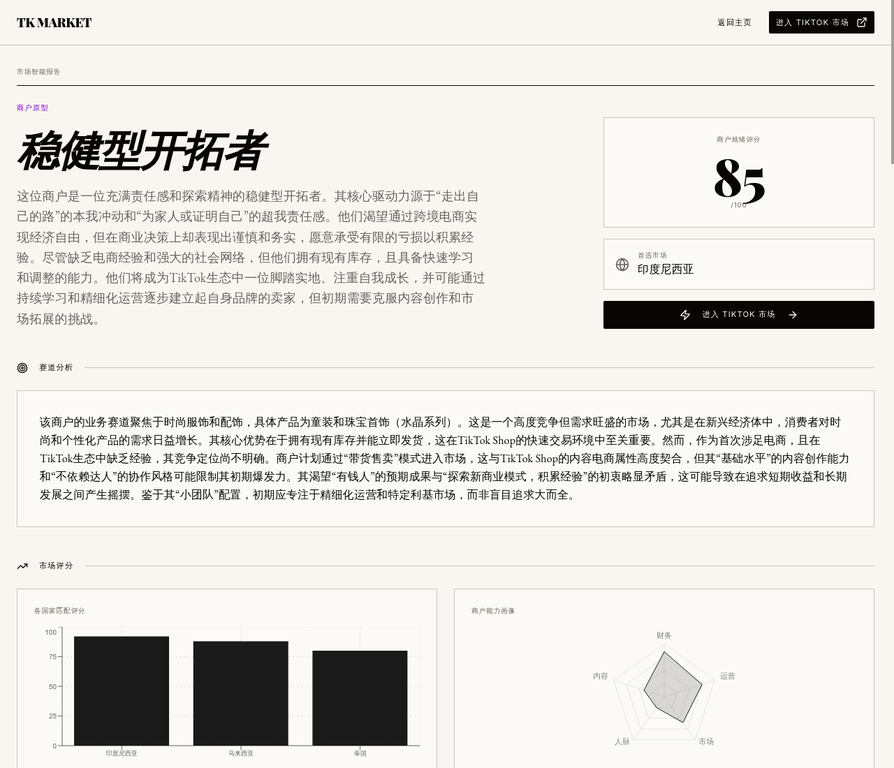894x768 pixels.
Task: Click the 印度尼西亚 bar in the chart
Action: 121,690
